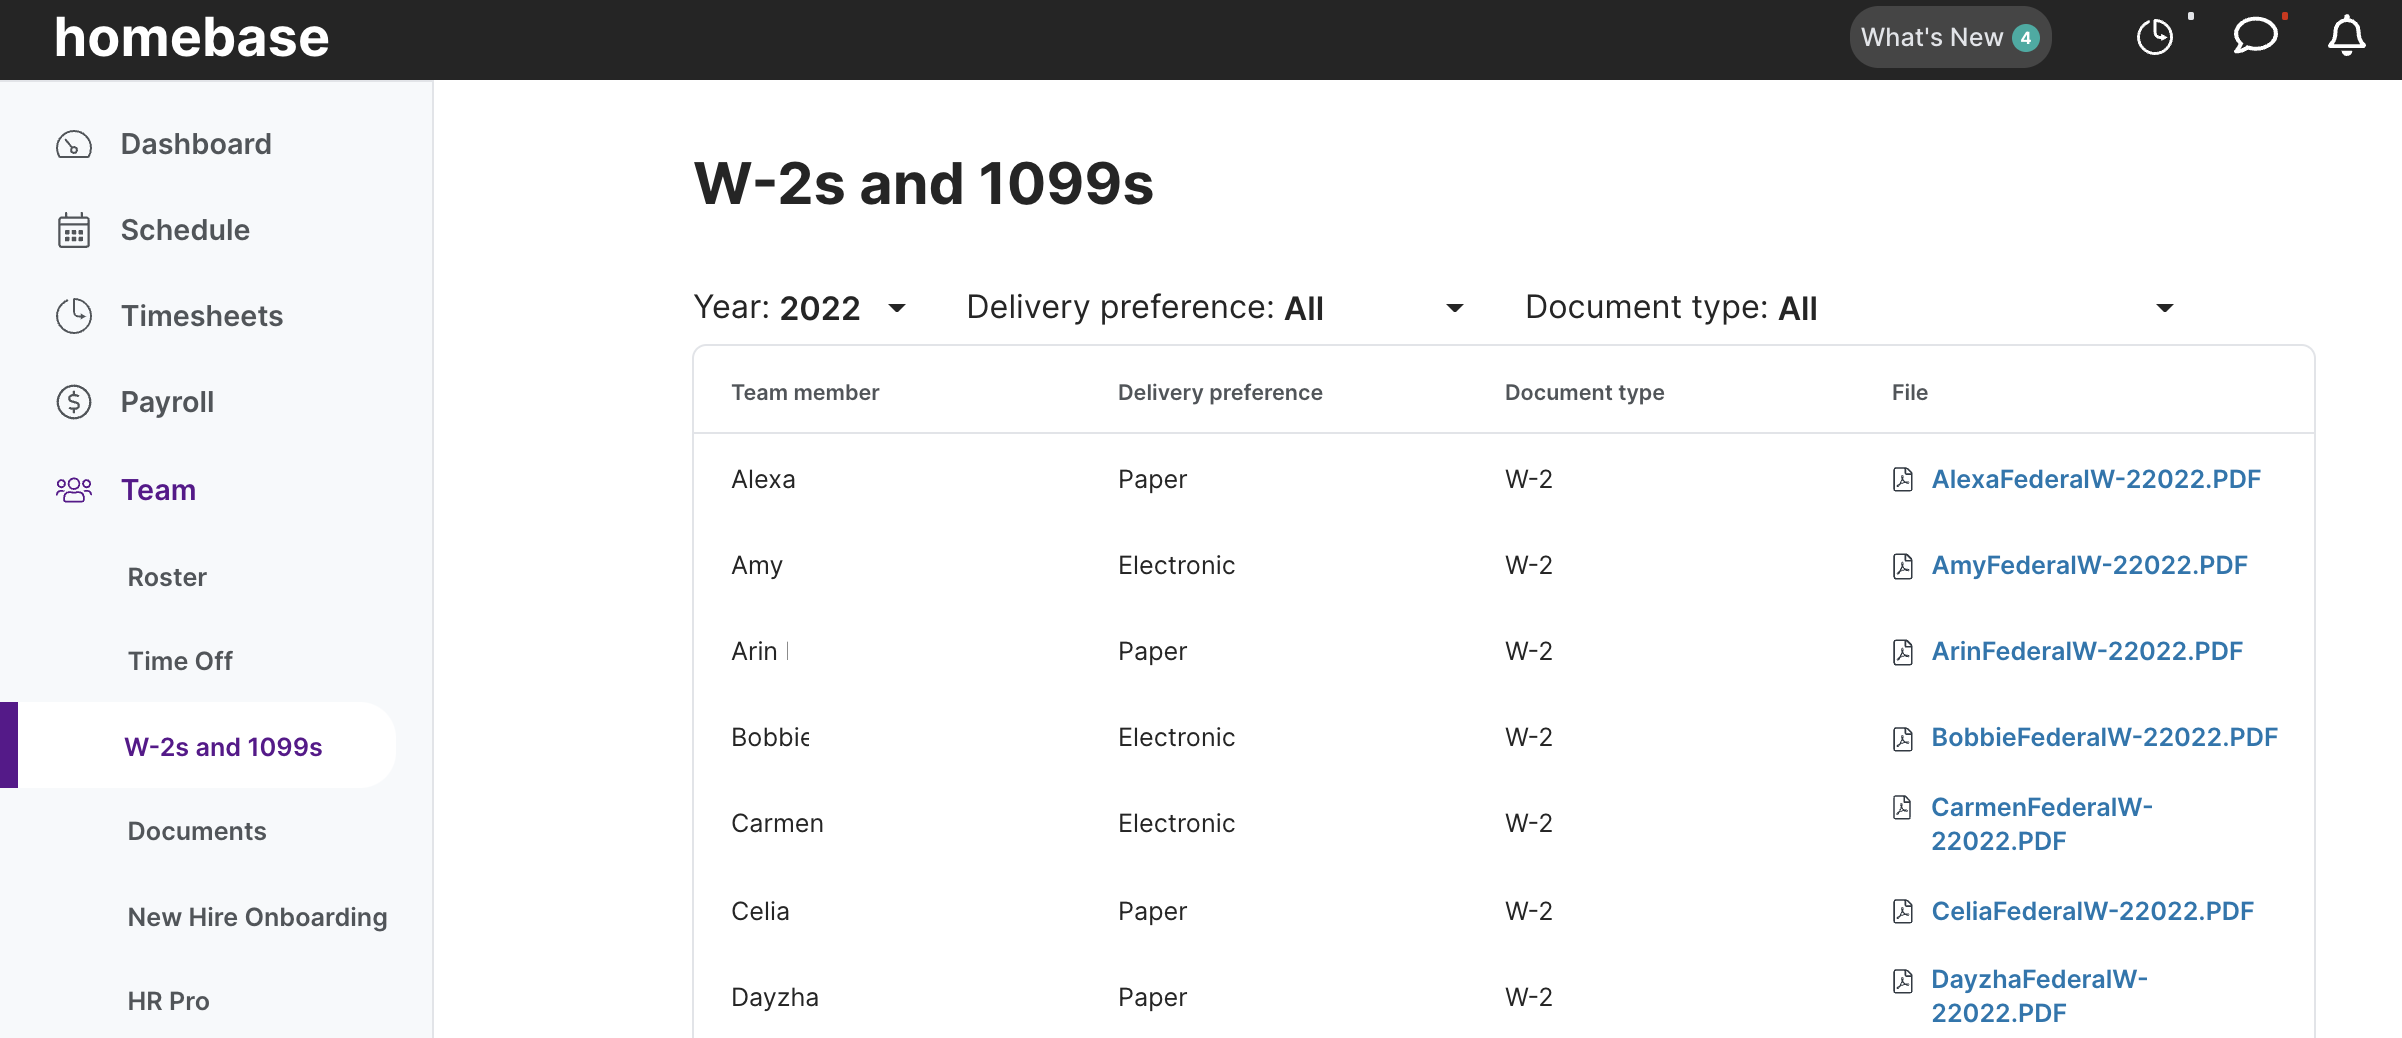This screenshot has width=2402, height=1038.
Task: Click the homebase logo
Action: coord(192,38)
